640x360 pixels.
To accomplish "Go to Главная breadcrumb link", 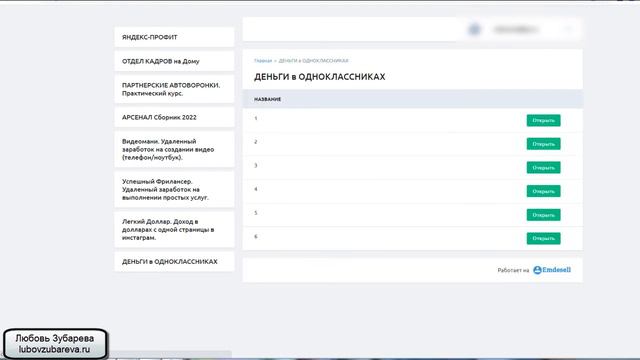I will tap(263, 61).
